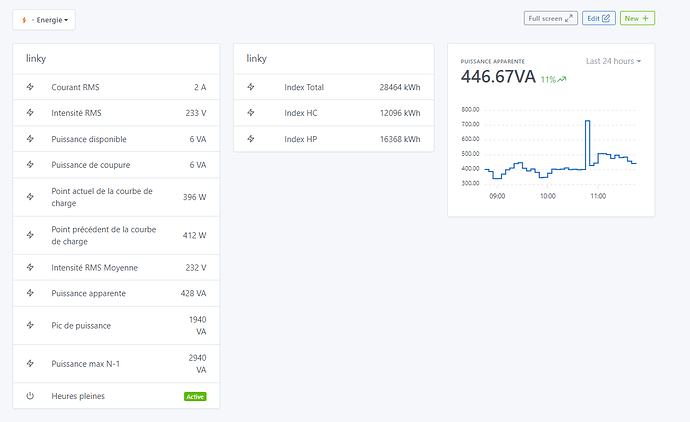Open the Energie dashboard dropdown
The width and height of the screenshot is (690, 422).
coord(44,19)
